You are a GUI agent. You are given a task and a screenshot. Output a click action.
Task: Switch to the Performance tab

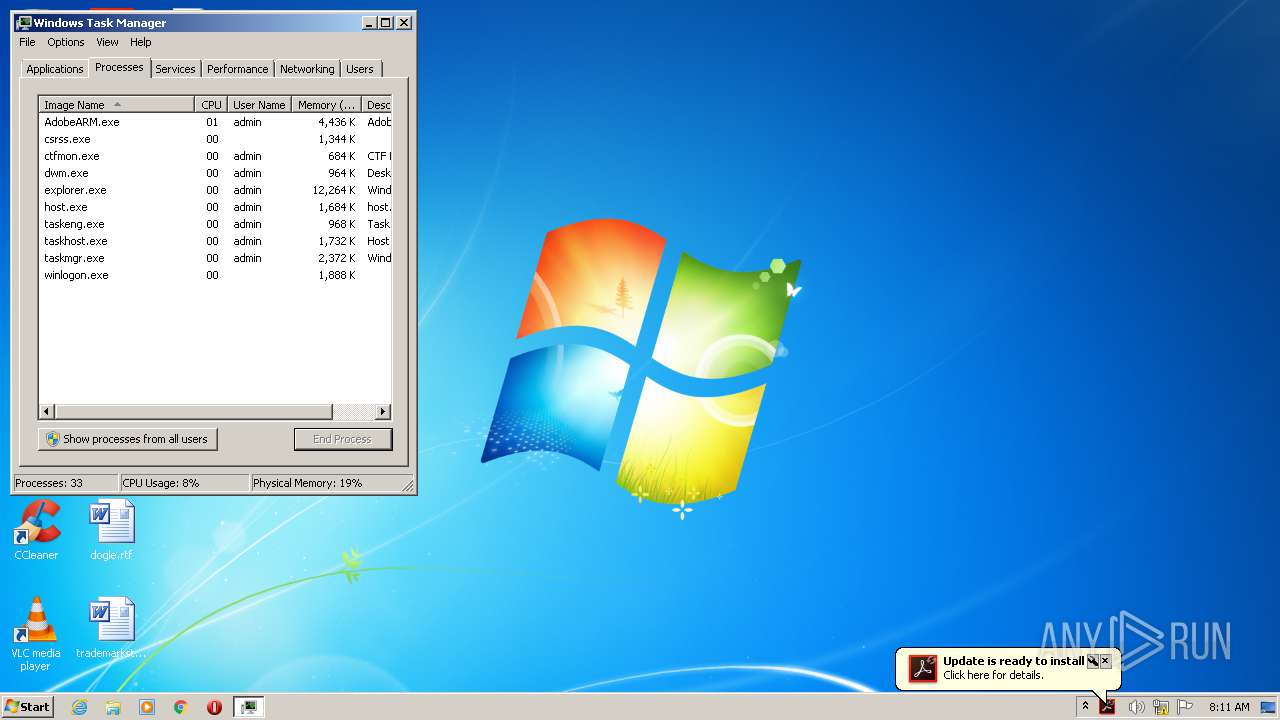point(238,69)
